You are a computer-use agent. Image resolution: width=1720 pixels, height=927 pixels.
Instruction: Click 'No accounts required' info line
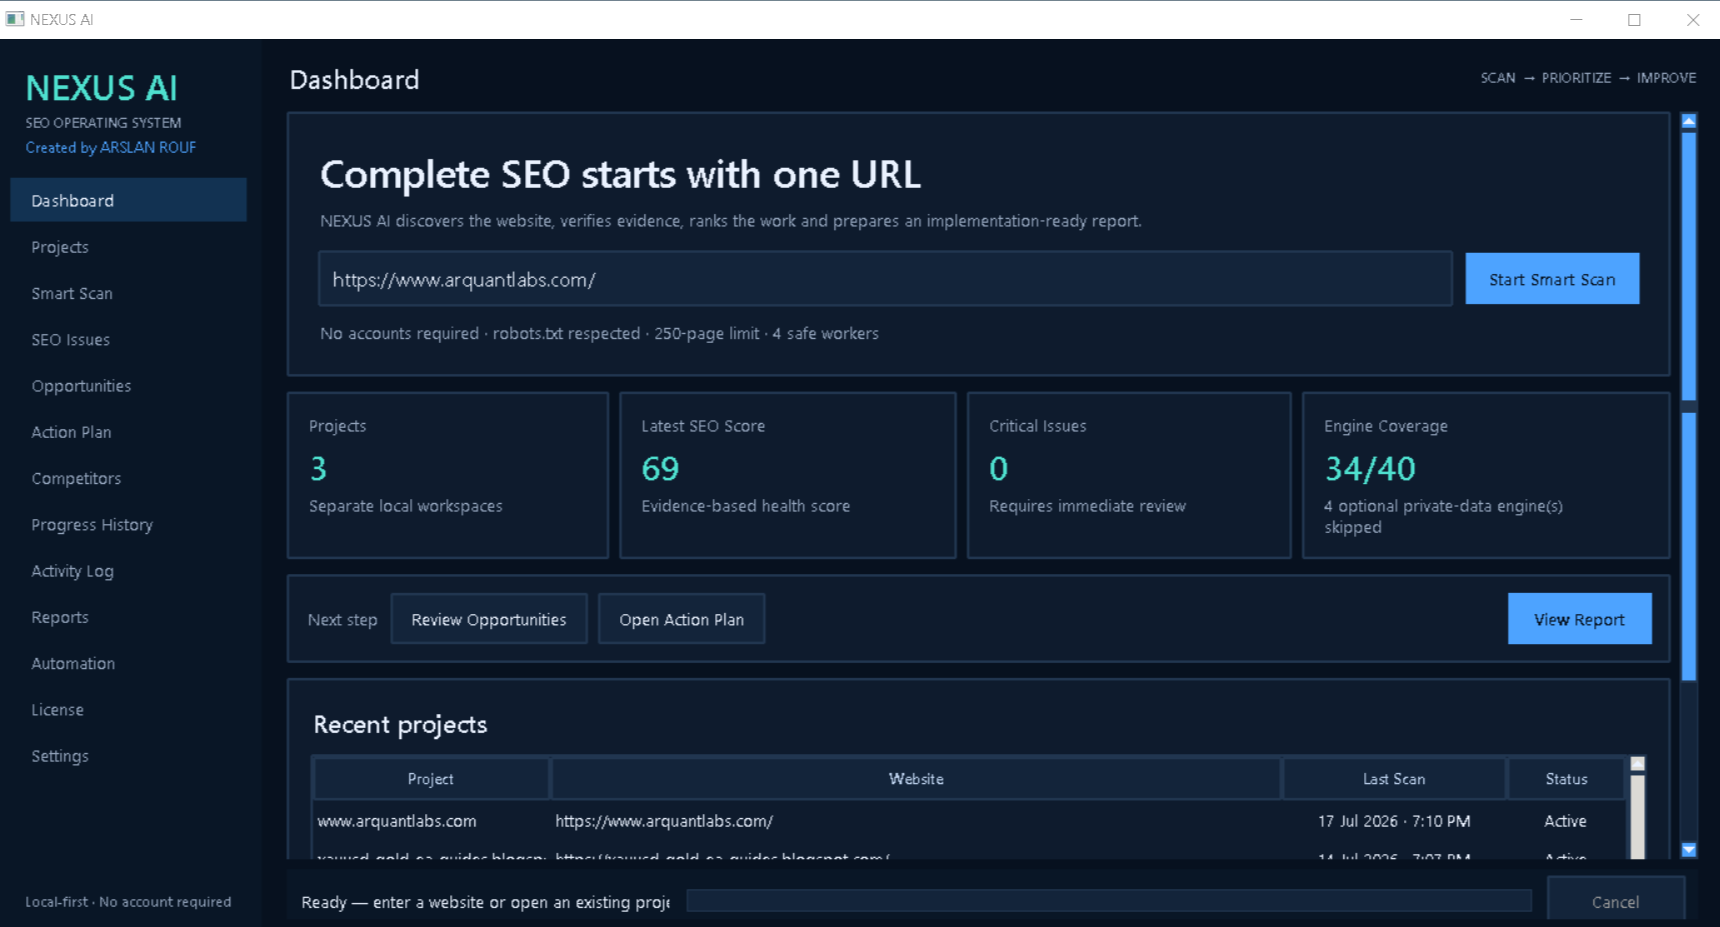click(599, 333)
